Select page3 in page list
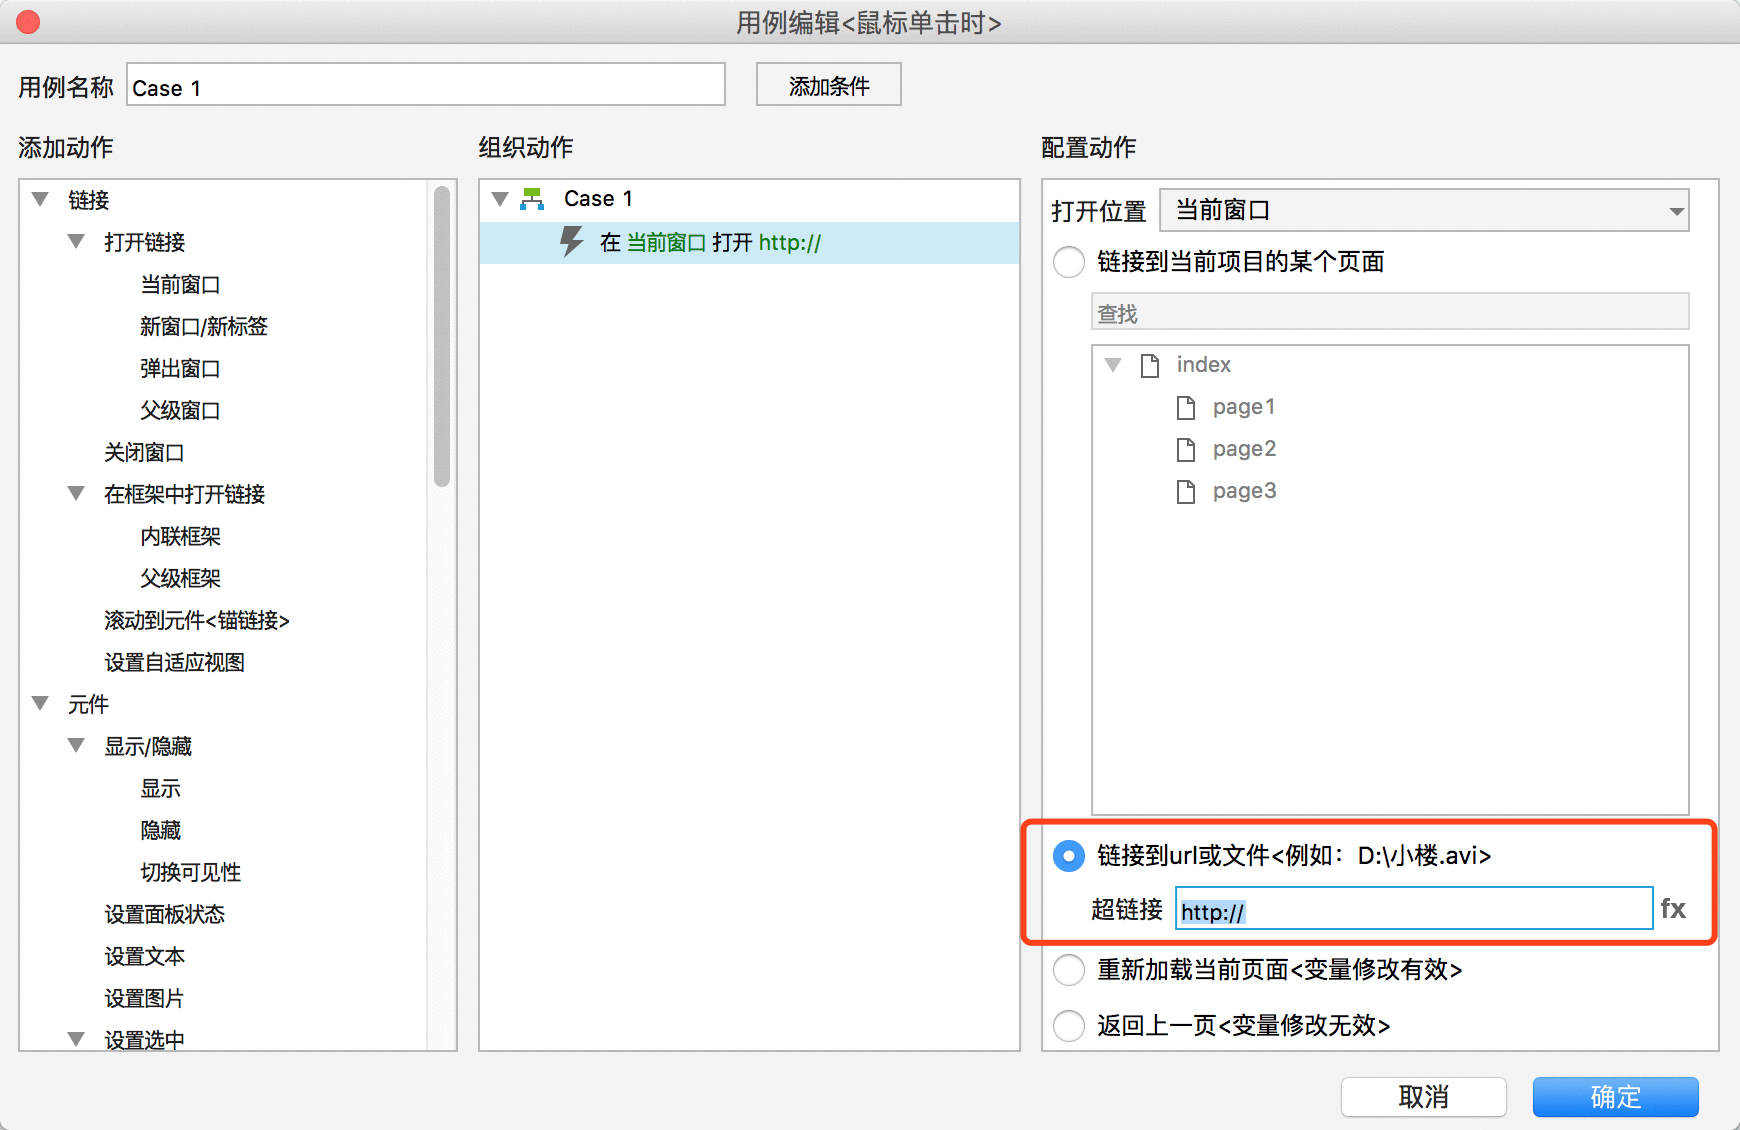This screenshot has width=1740, height=1130. 1244,491
